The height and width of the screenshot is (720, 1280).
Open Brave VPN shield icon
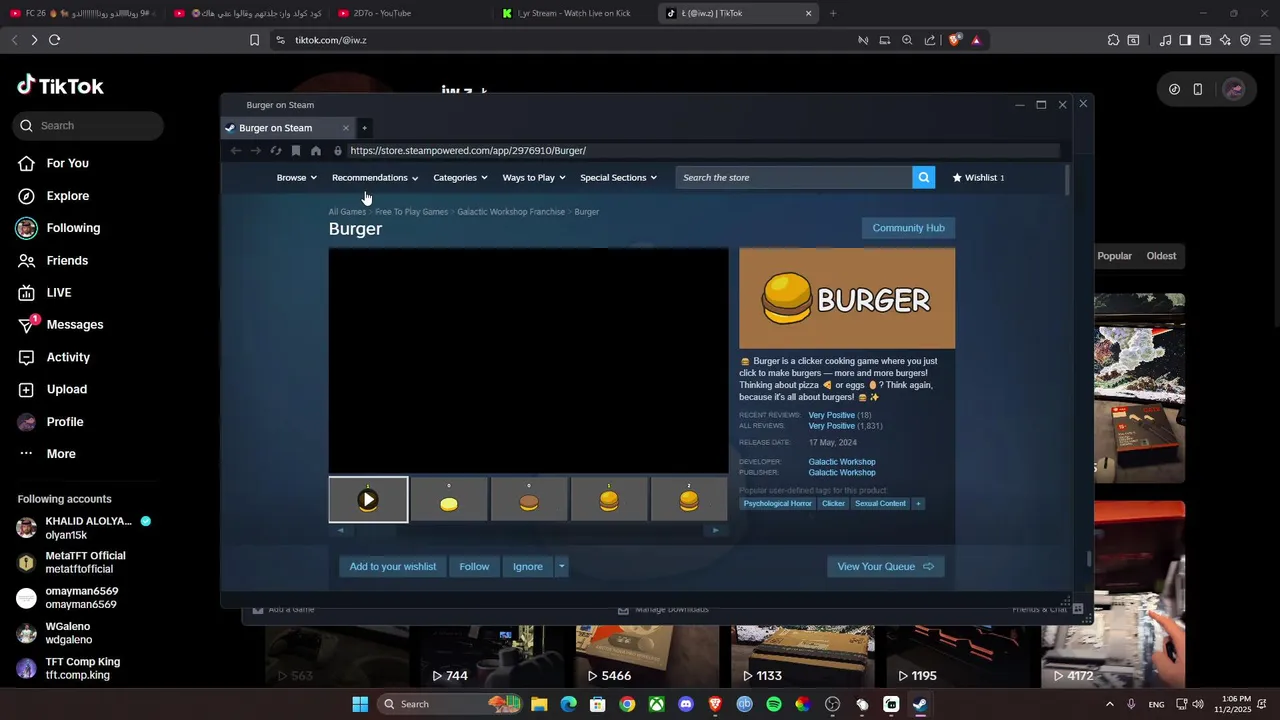pos(1245,40)
